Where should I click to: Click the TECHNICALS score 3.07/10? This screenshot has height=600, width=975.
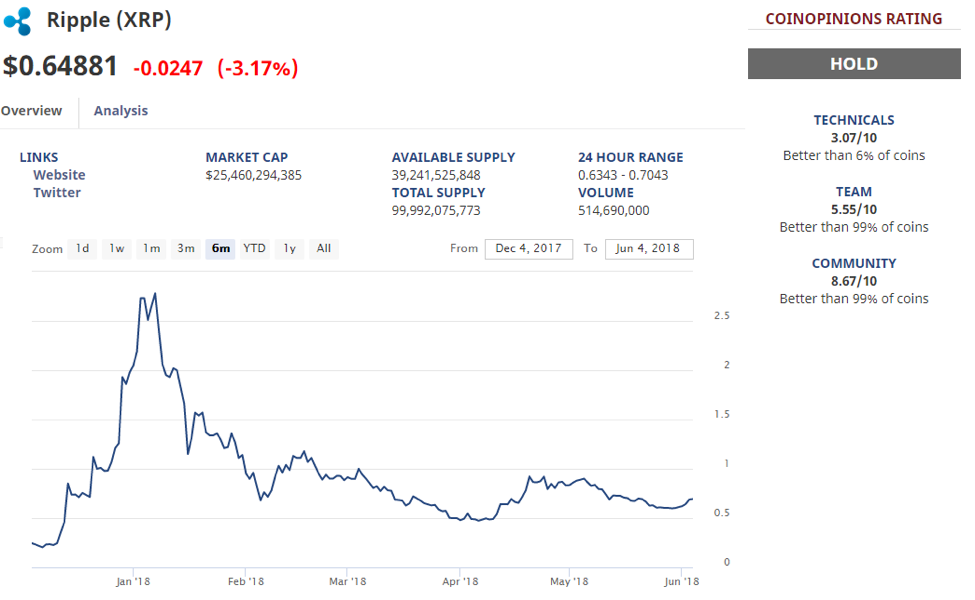(854, 137)
